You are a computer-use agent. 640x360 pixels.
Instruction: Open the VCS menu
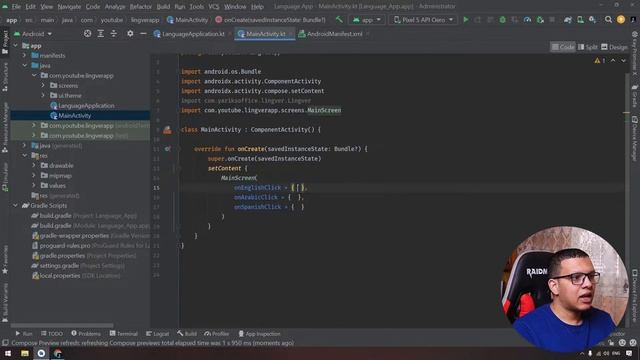click(x=214, y=7)
